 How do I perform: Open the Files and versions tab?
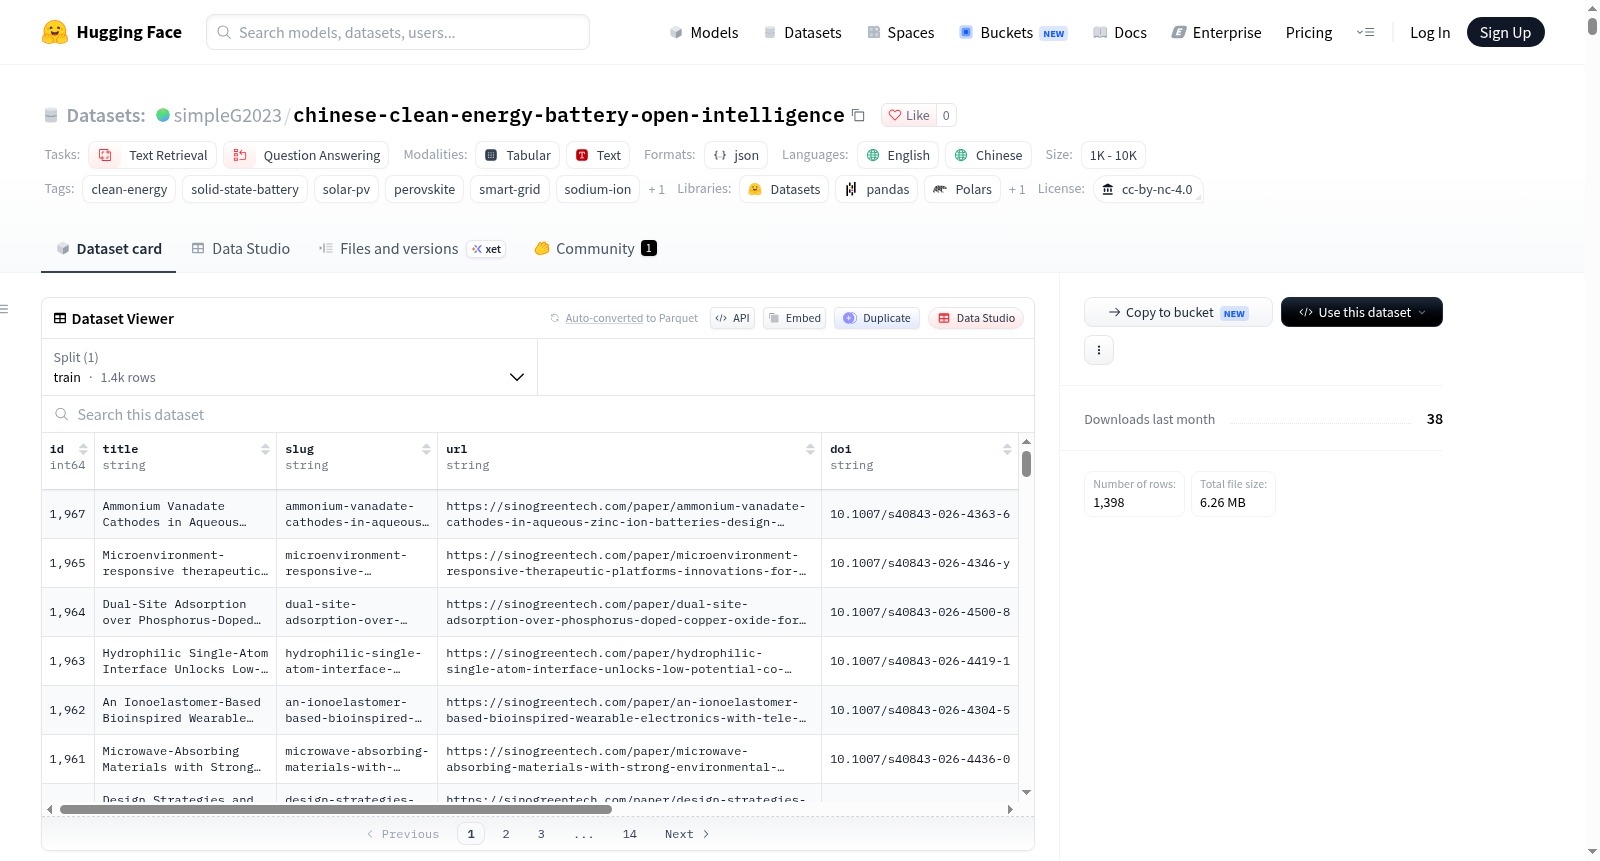click(411, 248)
